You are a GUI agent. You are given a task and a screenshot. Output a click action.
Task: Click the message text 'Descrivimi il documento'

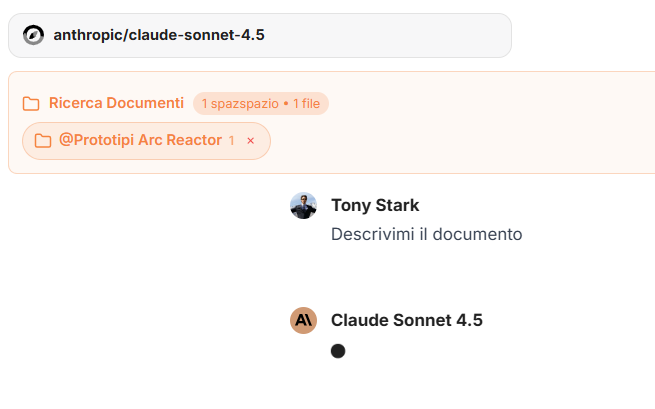tap(426, 234)
